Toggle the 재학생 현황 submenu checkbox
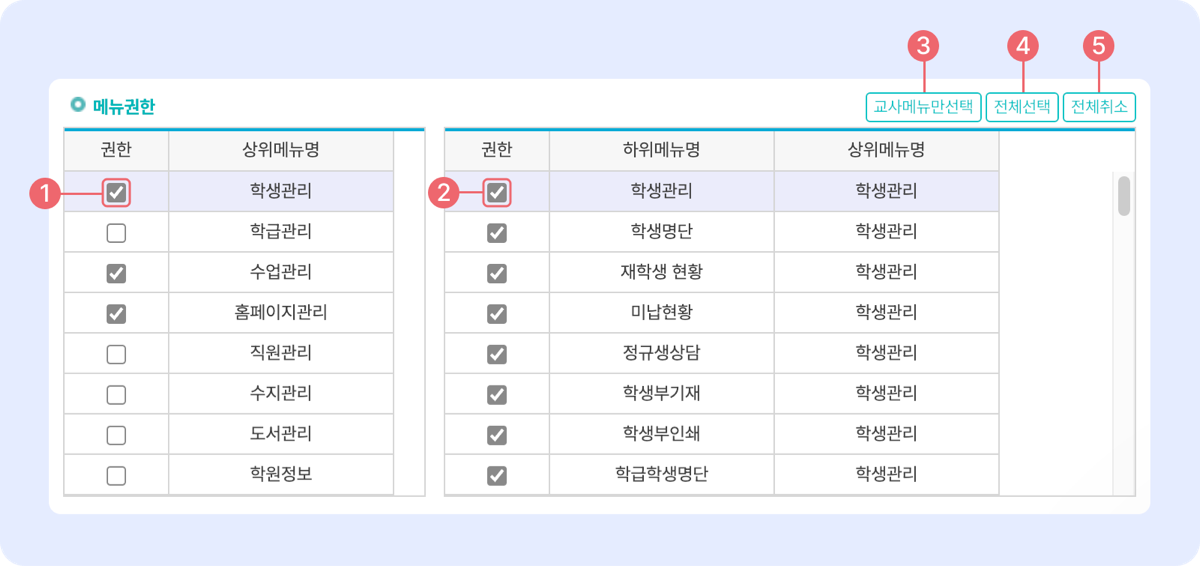 [x=496, y=273]
